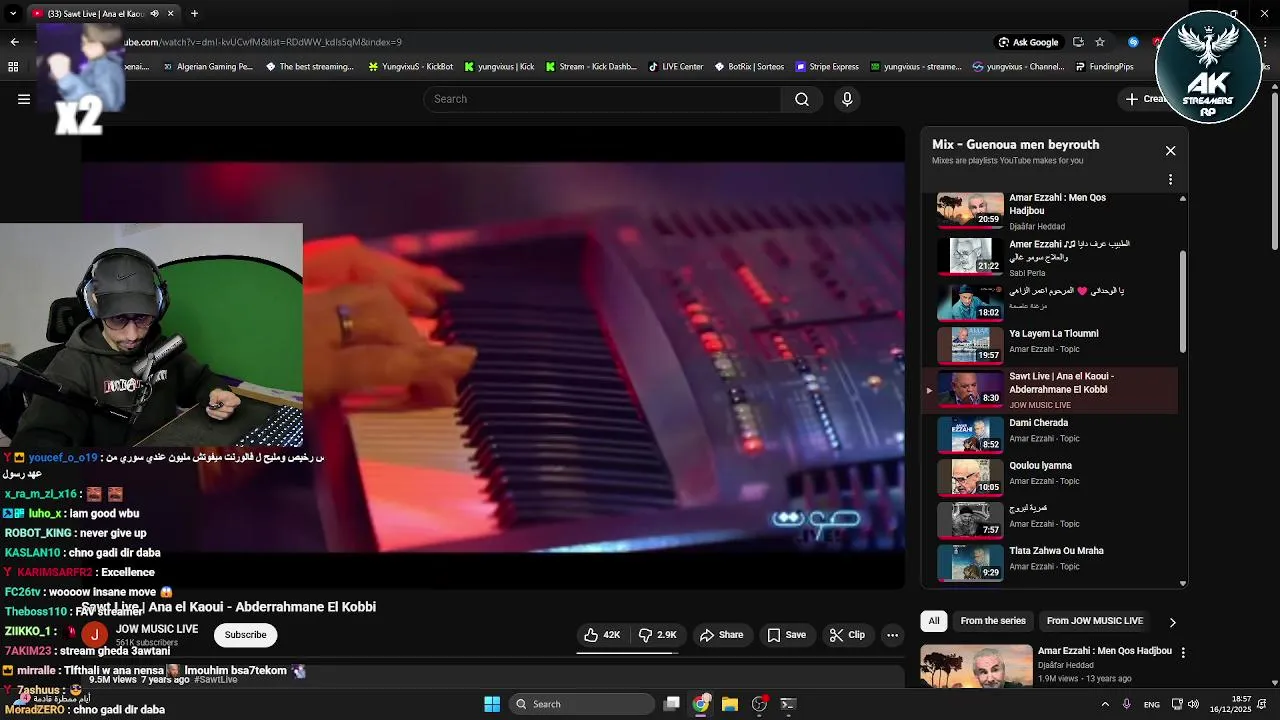
Task: Focus the YouTube search box
Action: coord(603,99)
